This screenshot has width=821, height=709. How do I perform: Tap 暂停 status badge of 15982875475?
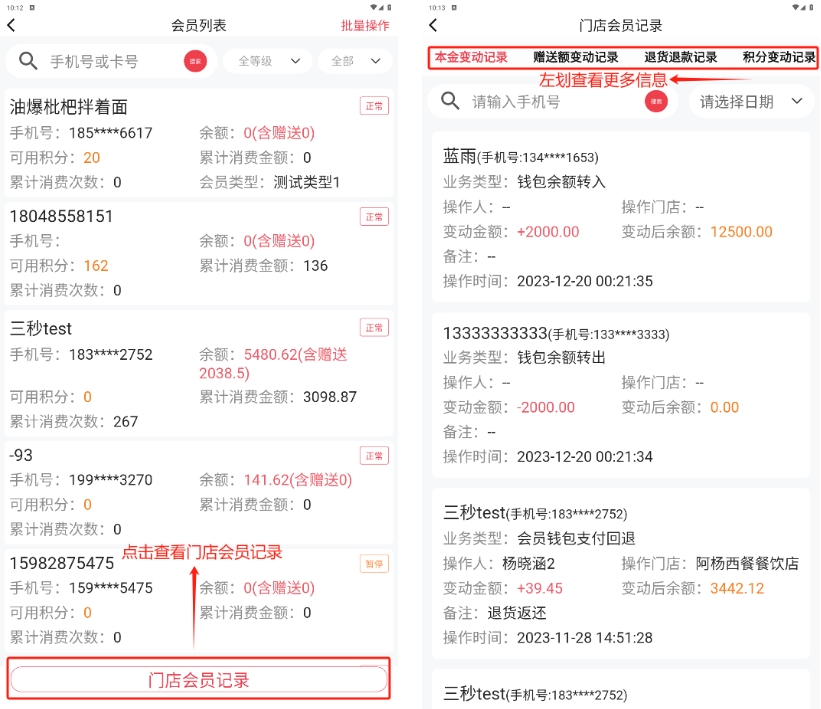click(374, 564)
